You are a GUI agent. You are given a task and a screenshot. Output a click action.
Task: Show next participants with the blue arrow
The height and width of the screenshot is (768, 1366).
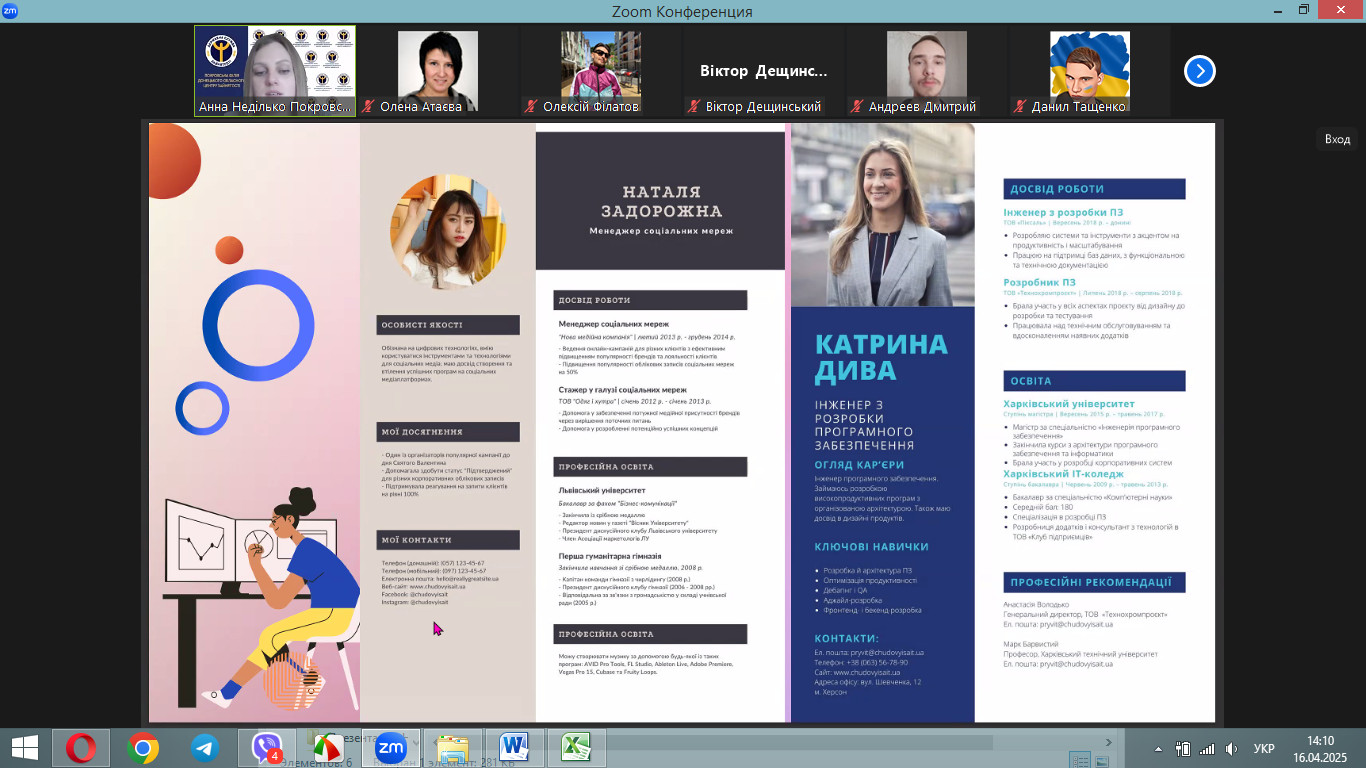point(1199,71)
